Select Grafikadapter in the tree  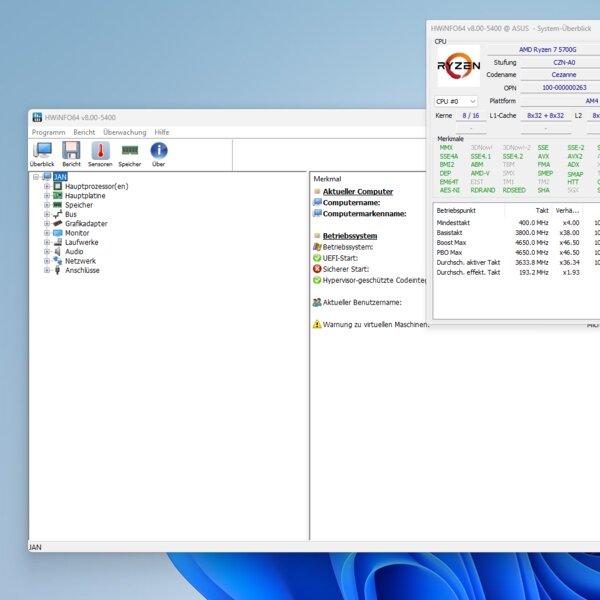click(x=86, y=223)
